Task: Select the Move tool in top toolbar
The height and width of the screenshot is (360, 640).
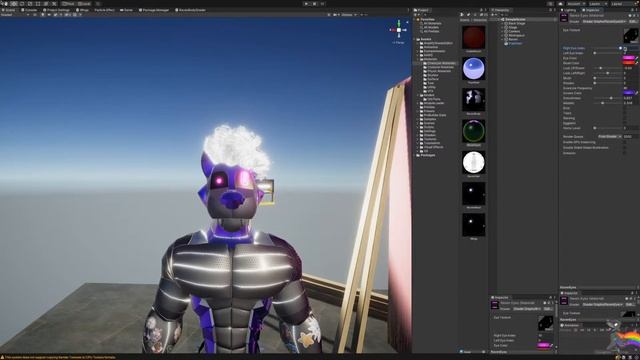Action: coord(14,4)
